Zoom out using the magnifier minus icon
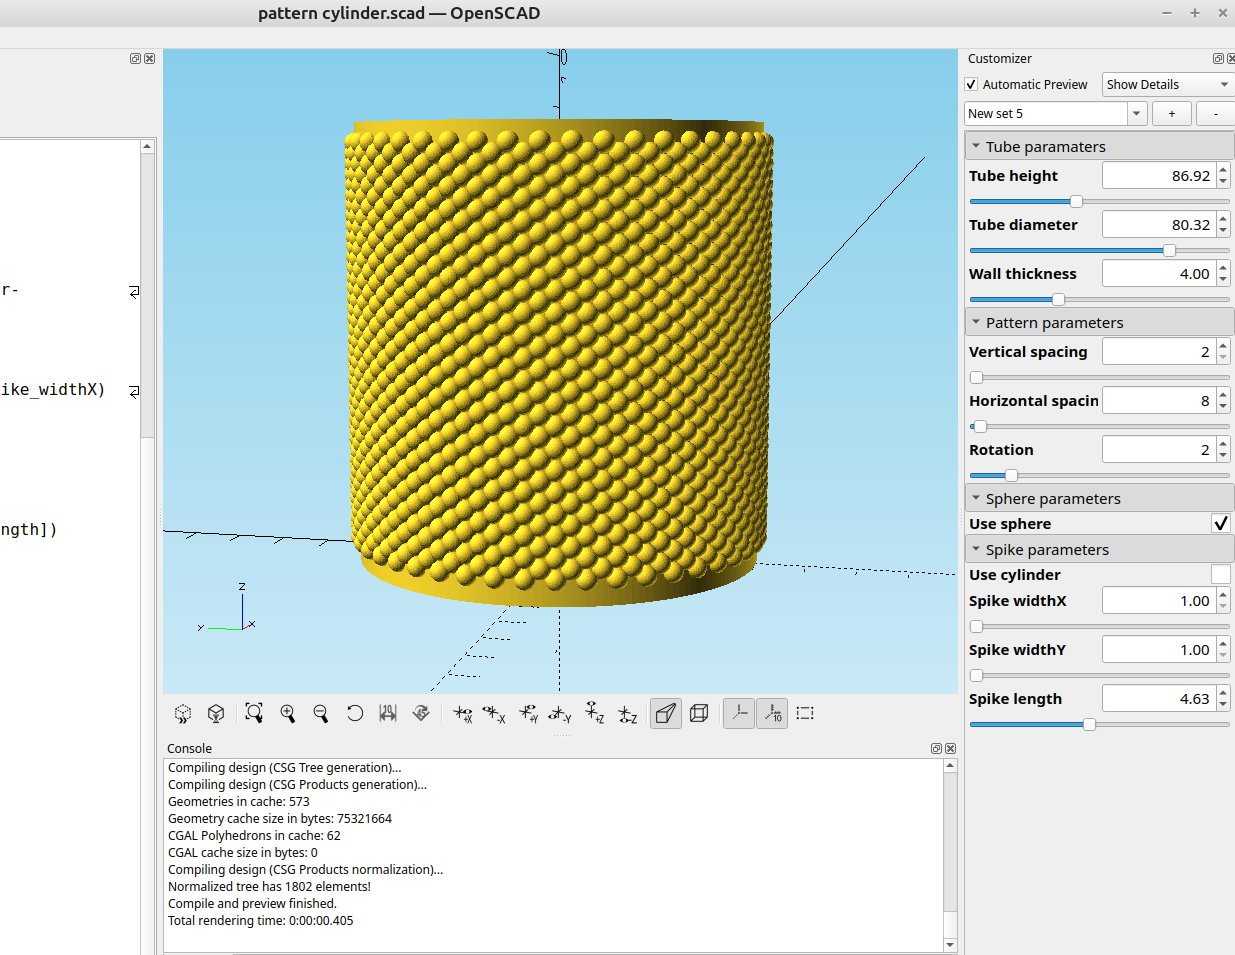This screenshot has height=955, width=1235. 321,713
